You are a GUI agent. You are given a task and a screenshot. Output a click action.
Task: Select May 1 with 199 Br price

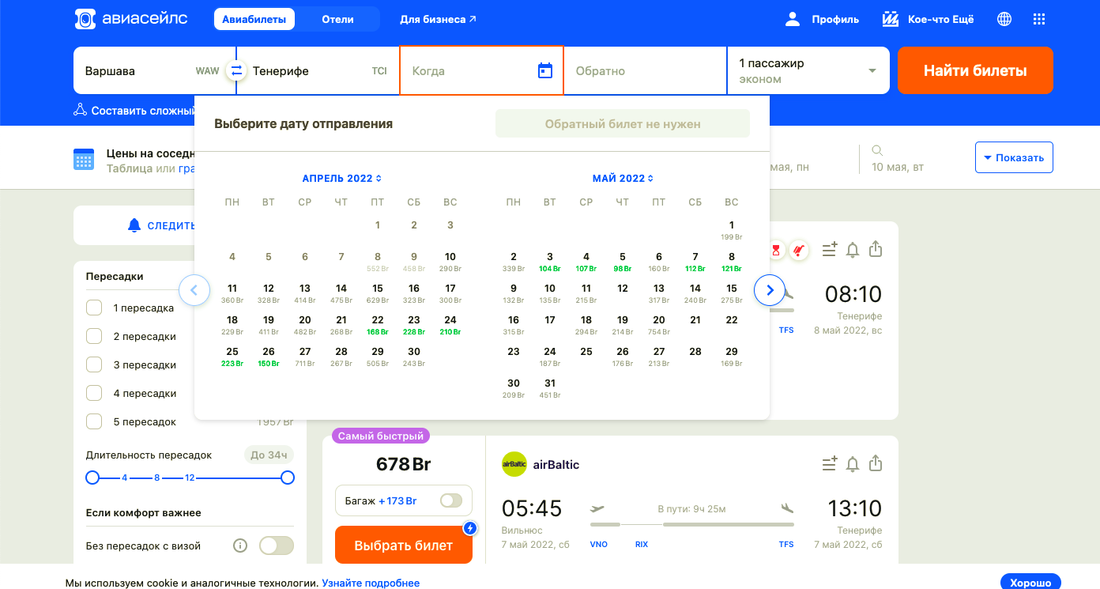click(x=732, y=230)
